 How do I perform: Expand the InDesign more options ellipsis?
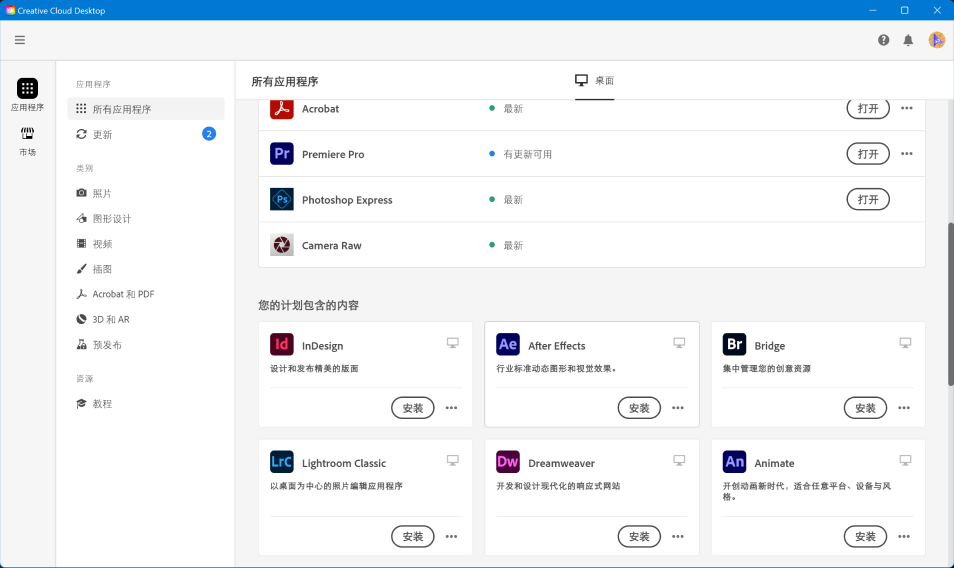point(451,408)
